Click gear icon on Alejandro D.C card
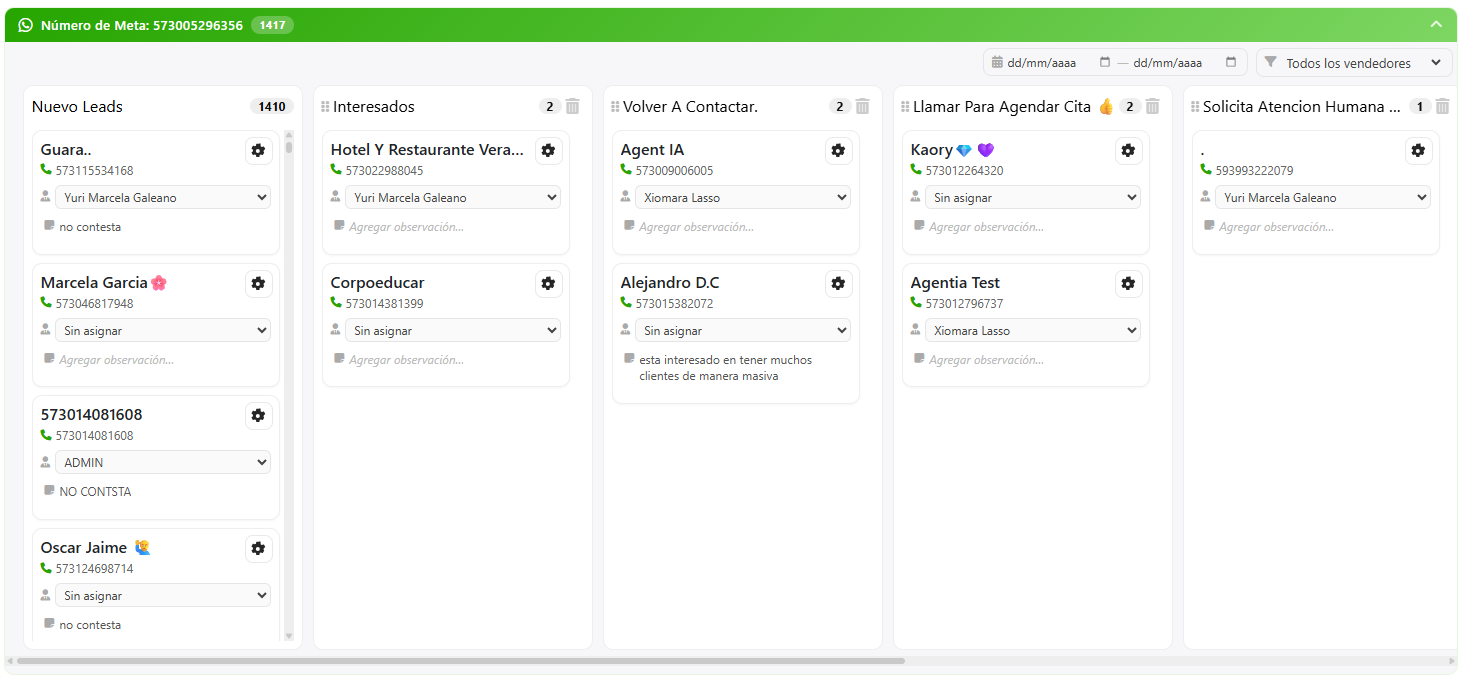The image size is (1466, 680). (838, 284)
